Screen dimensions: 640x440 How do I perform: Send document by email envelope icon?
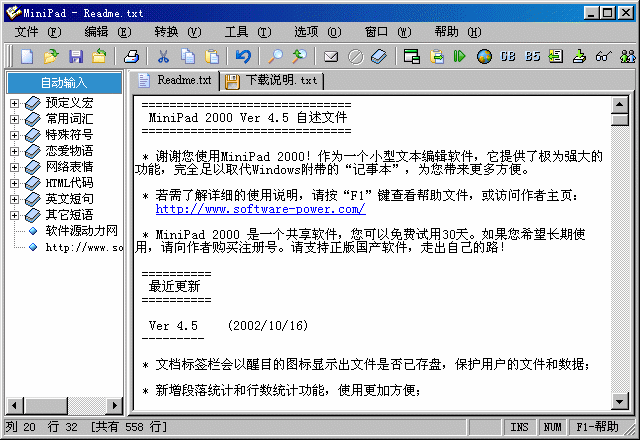[331, 56]
